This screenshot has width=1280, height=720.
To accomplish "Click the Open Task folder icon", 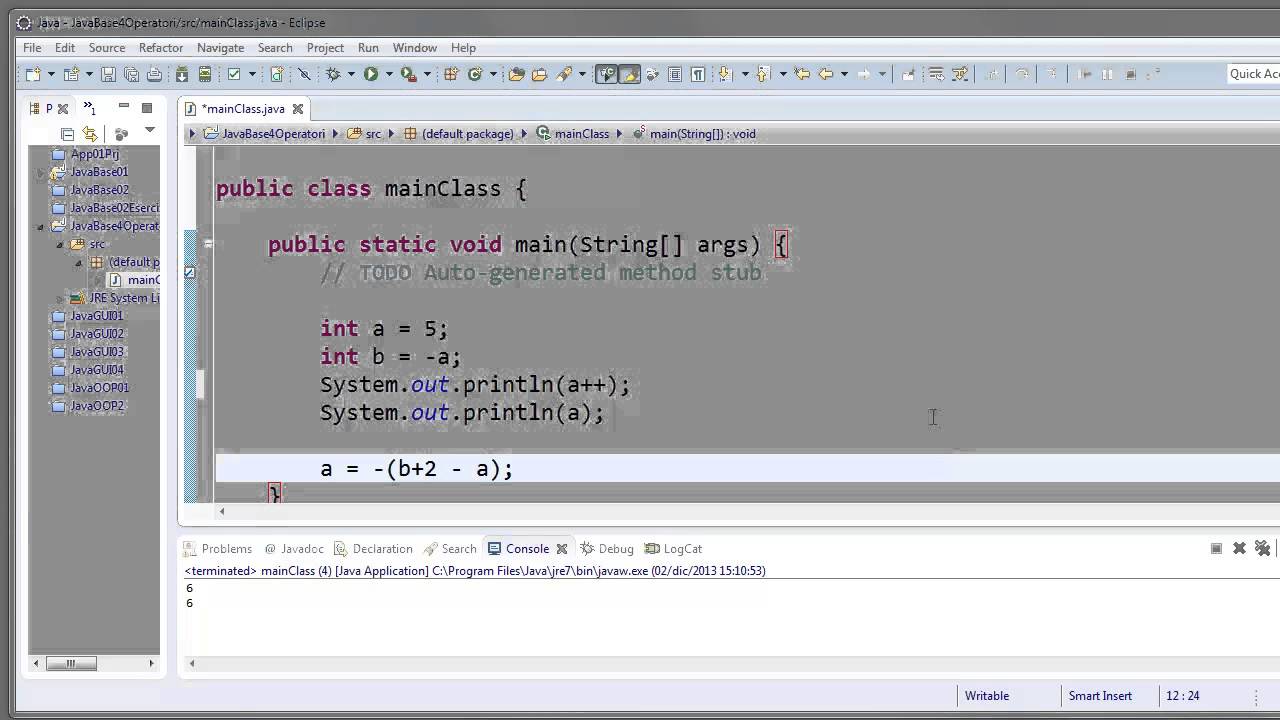I will [x=539, y=74].
